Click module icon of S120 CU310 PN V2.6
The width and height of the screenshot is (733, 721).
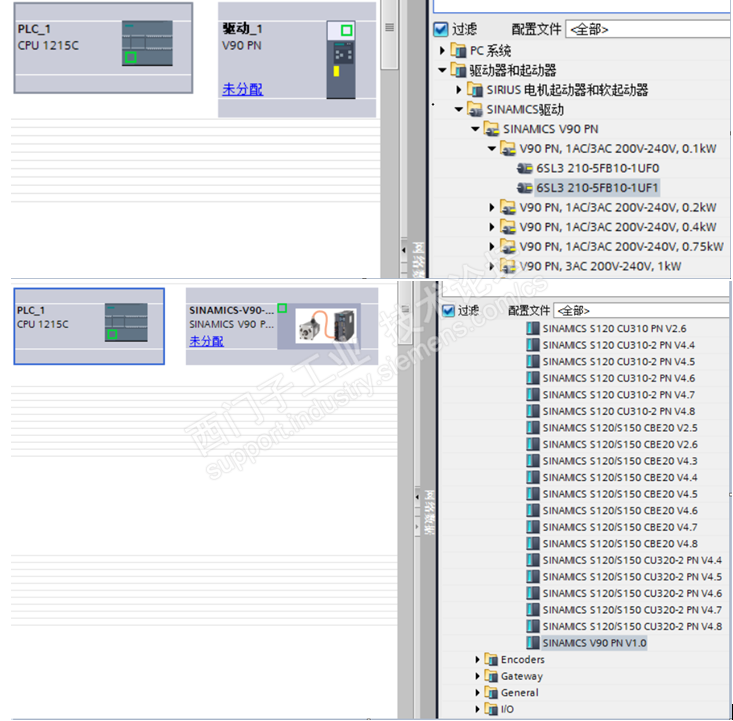tap(532, 328)
